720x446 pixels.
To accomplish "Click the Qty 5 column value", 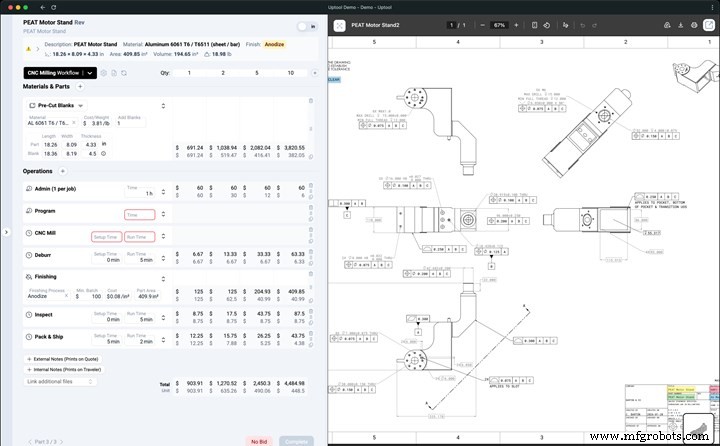I will point(257,73).
